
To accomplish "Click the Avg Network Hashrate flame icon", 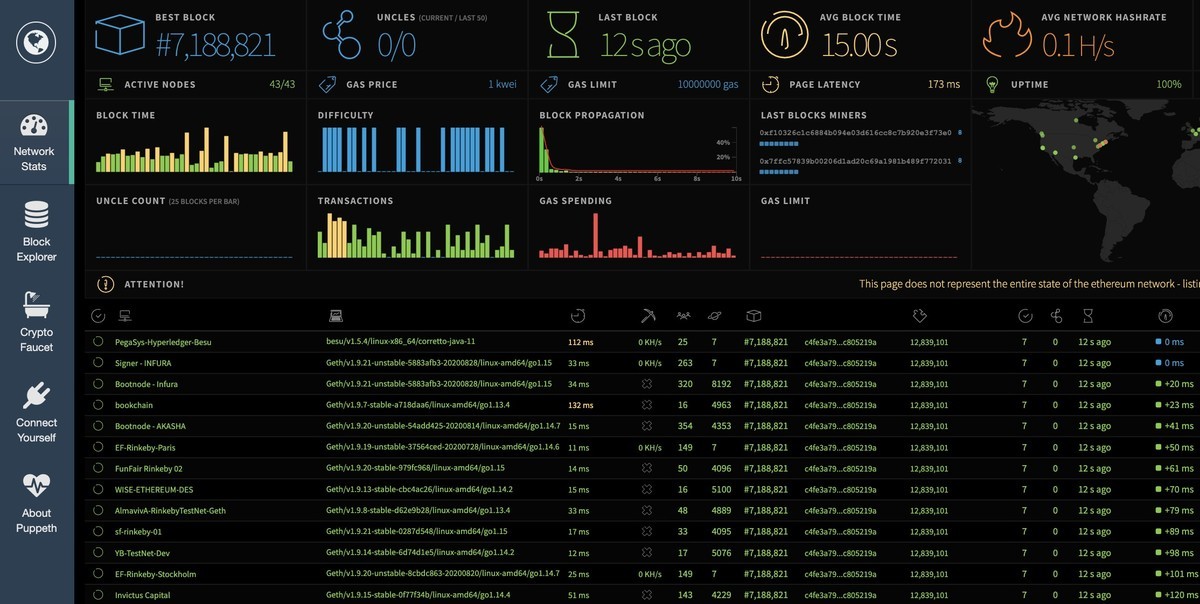I will (x=1007, y=36).
